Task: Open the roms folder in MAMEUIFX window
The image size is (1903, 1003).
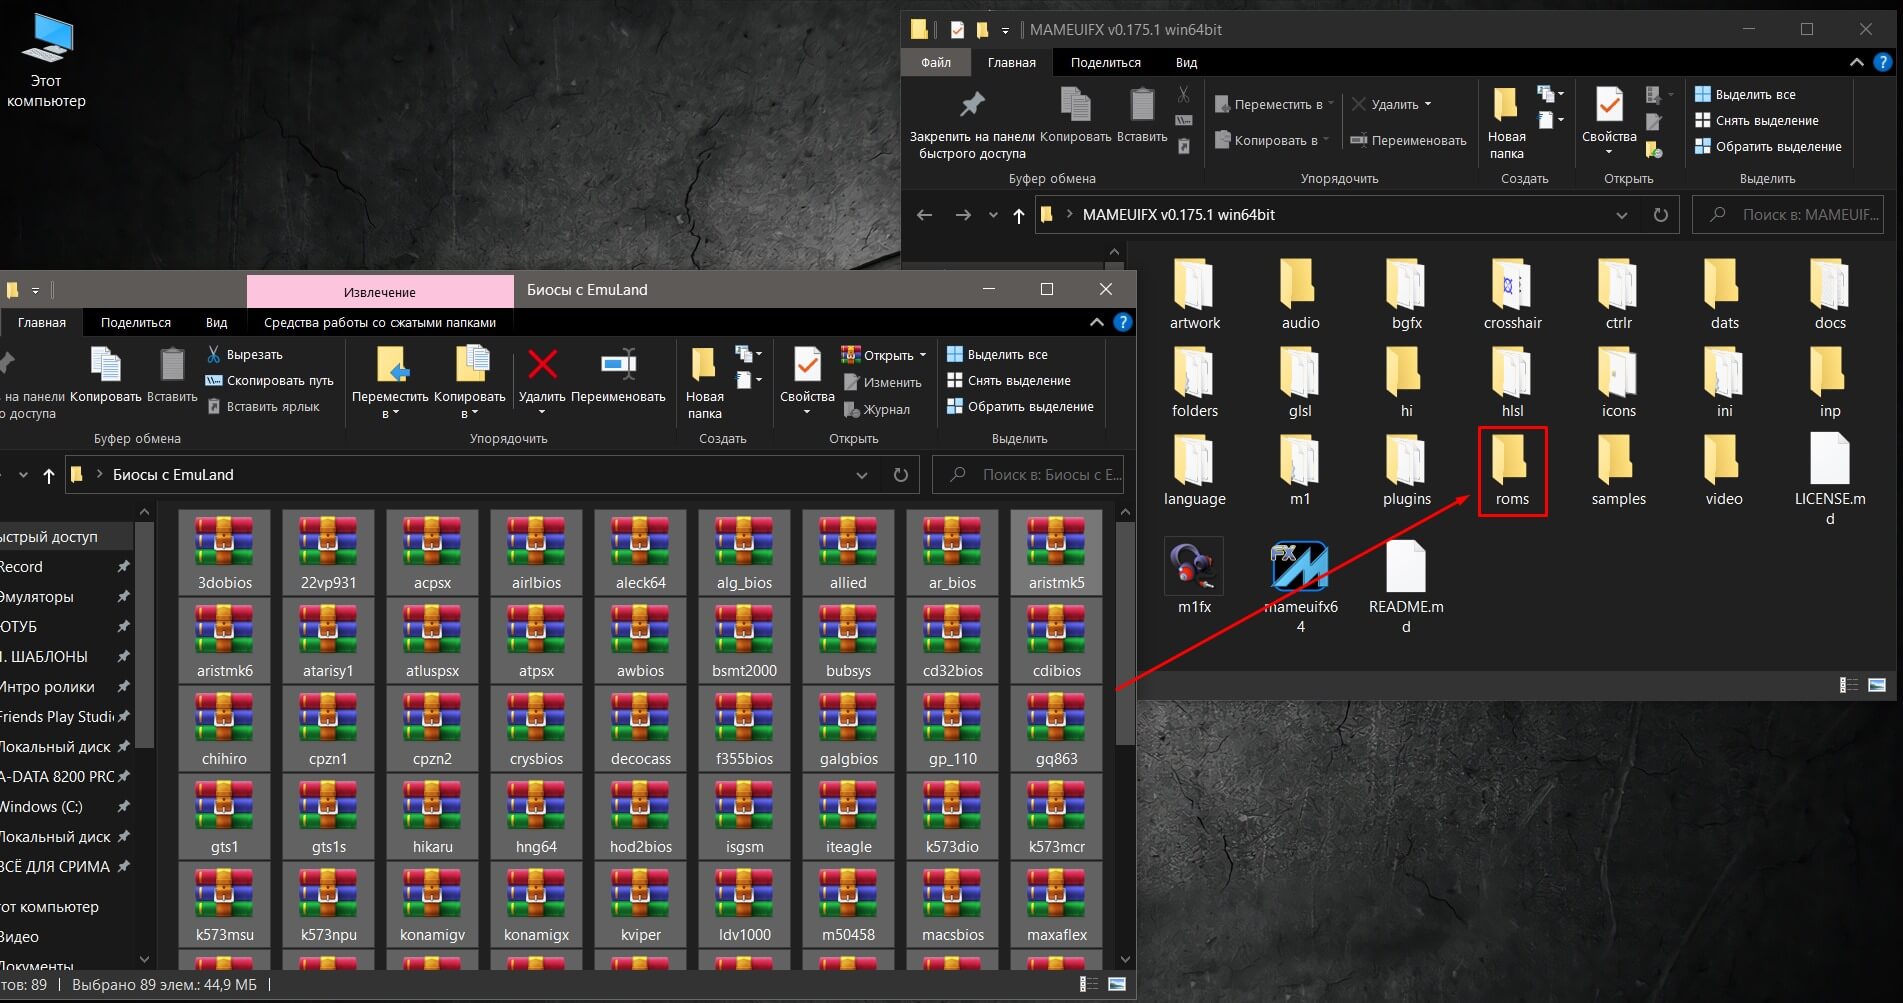Action: (1512, 471)
